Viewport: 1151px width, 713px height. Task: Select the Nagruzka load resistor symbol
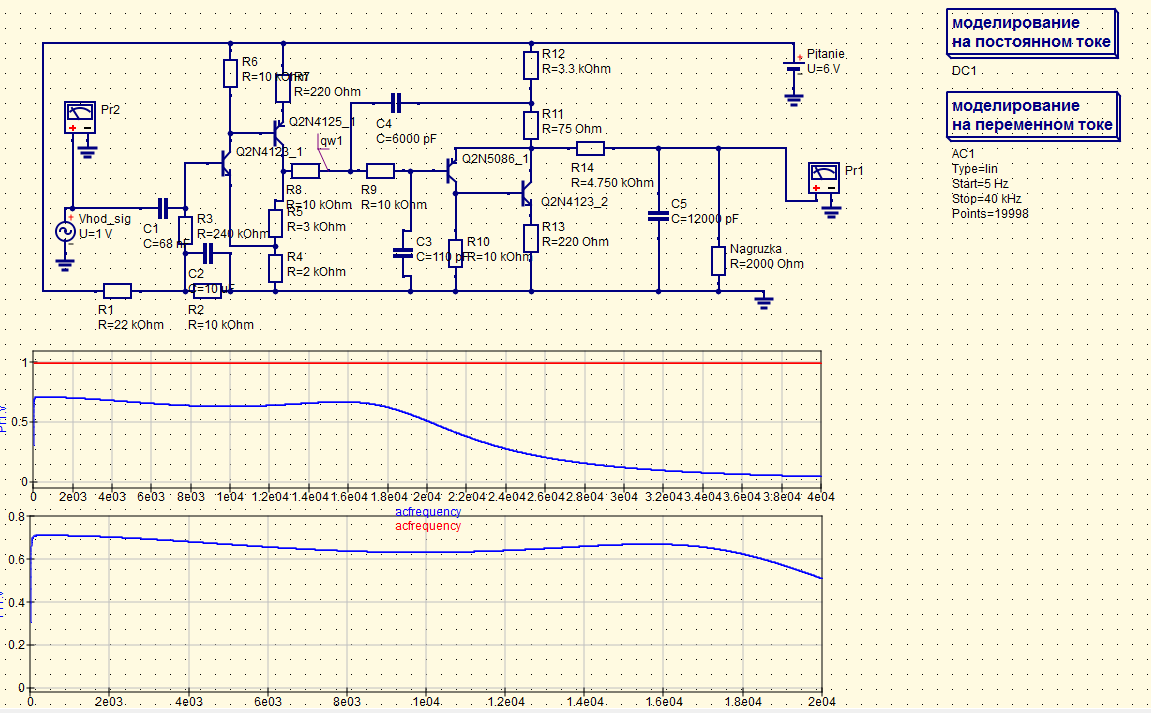[x=718, y=260]
